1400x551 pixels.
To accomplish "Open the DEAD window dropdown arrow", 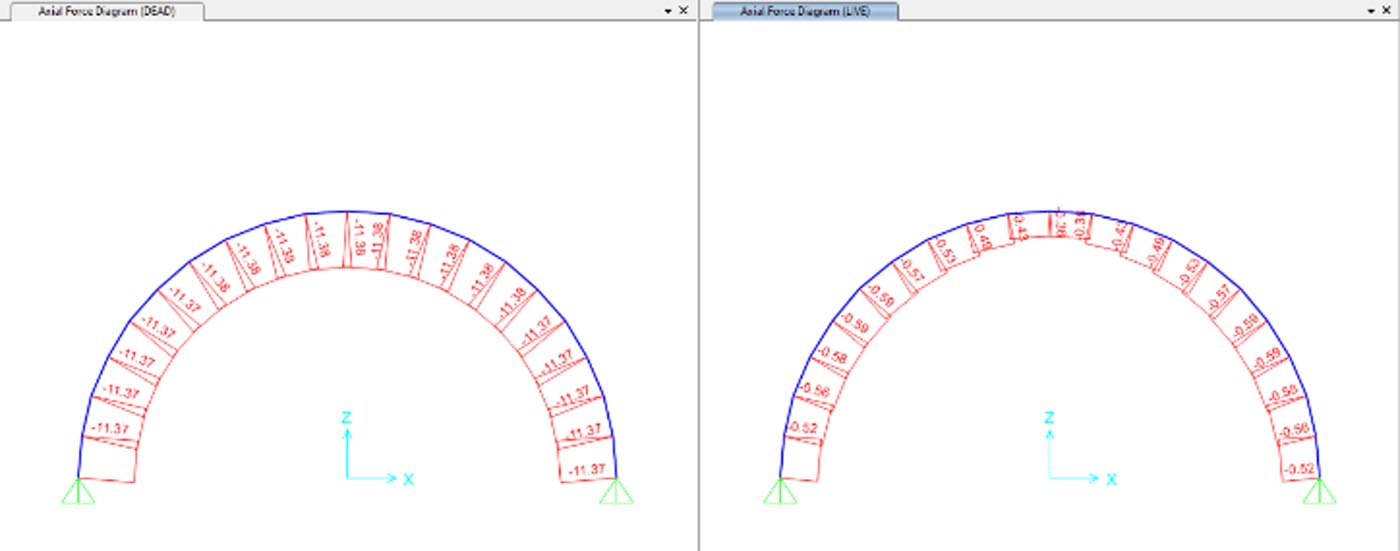I will [668, 11].
